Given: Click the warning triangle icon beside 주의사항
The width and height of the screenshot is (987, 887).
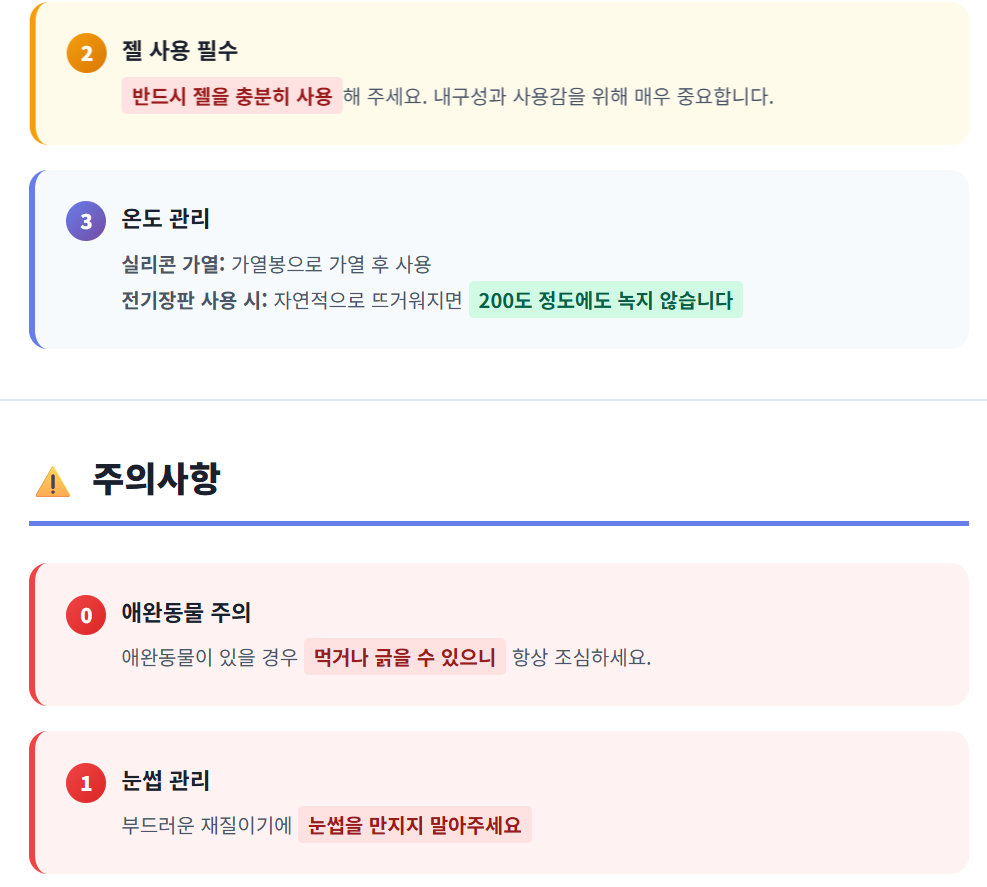Looking at the screenshot, I should (53, 482).
